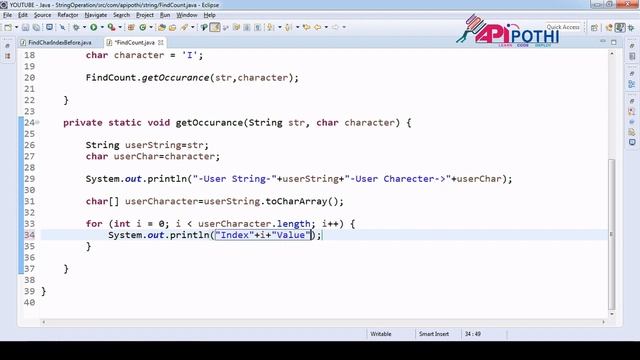640x360 pixels.
Task: Click the Open Perspective icon
Action: [594, 27]
